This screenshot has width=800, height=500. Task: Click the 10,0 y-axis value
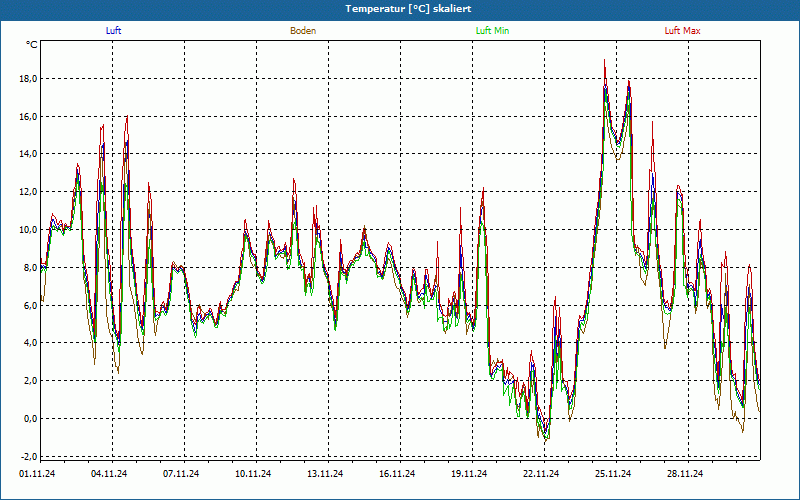28,230
